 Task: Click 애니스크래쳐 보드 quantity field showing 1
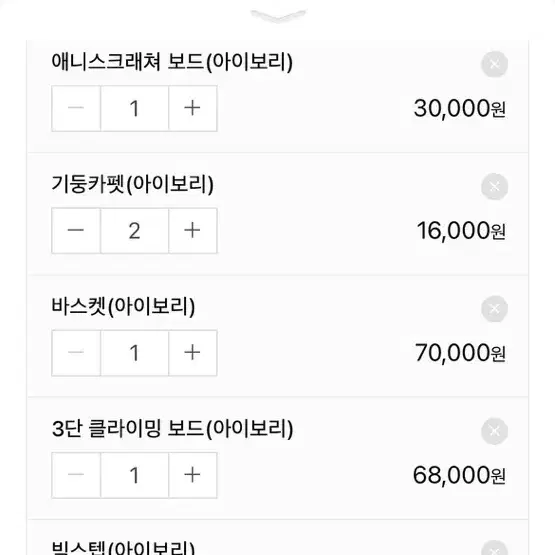pos(135,108)
